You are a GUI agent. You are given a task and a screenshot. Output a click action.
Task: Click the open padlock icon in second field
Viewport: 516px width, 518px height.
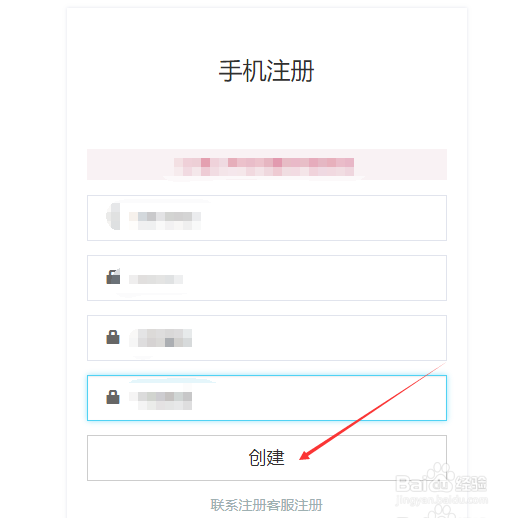click(x=113, y=277)
